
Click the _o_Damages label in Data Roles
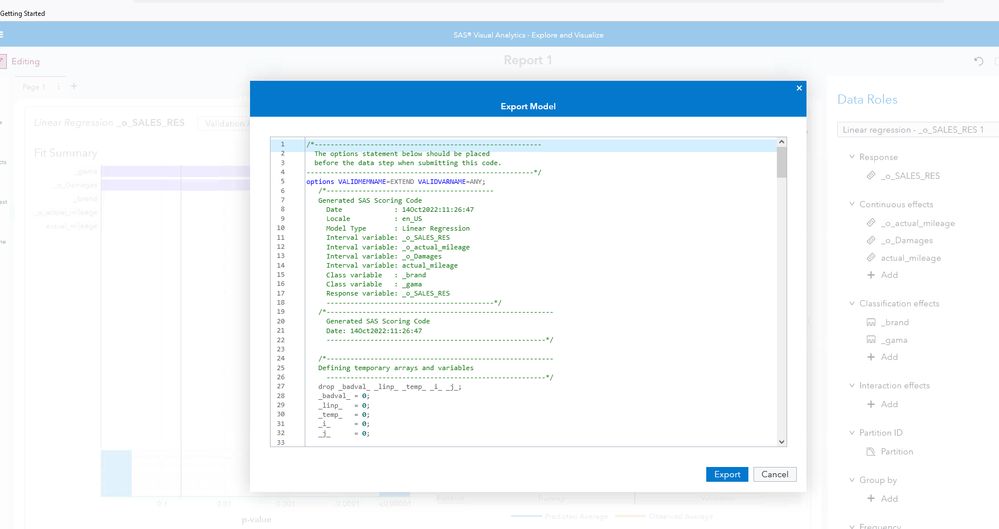pos(907,240)
